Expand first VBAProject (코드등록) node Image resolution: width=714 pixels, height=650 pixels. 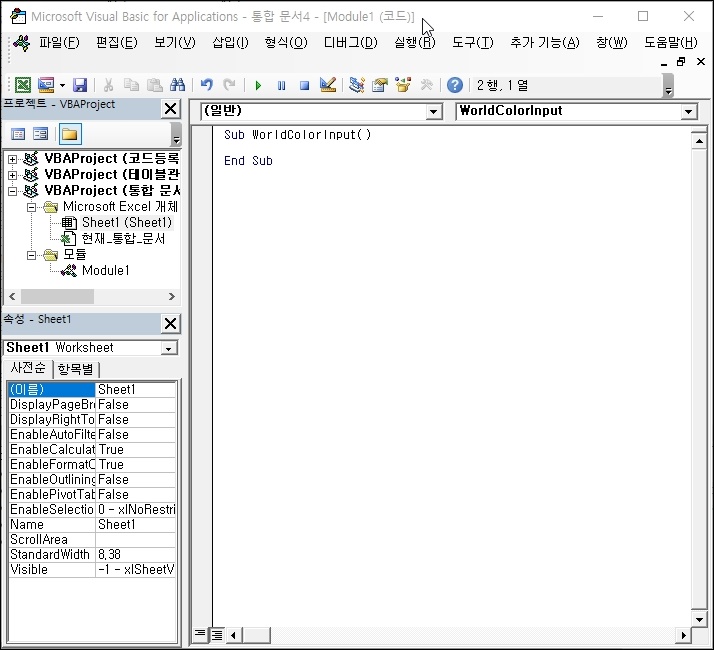(13, 159)
